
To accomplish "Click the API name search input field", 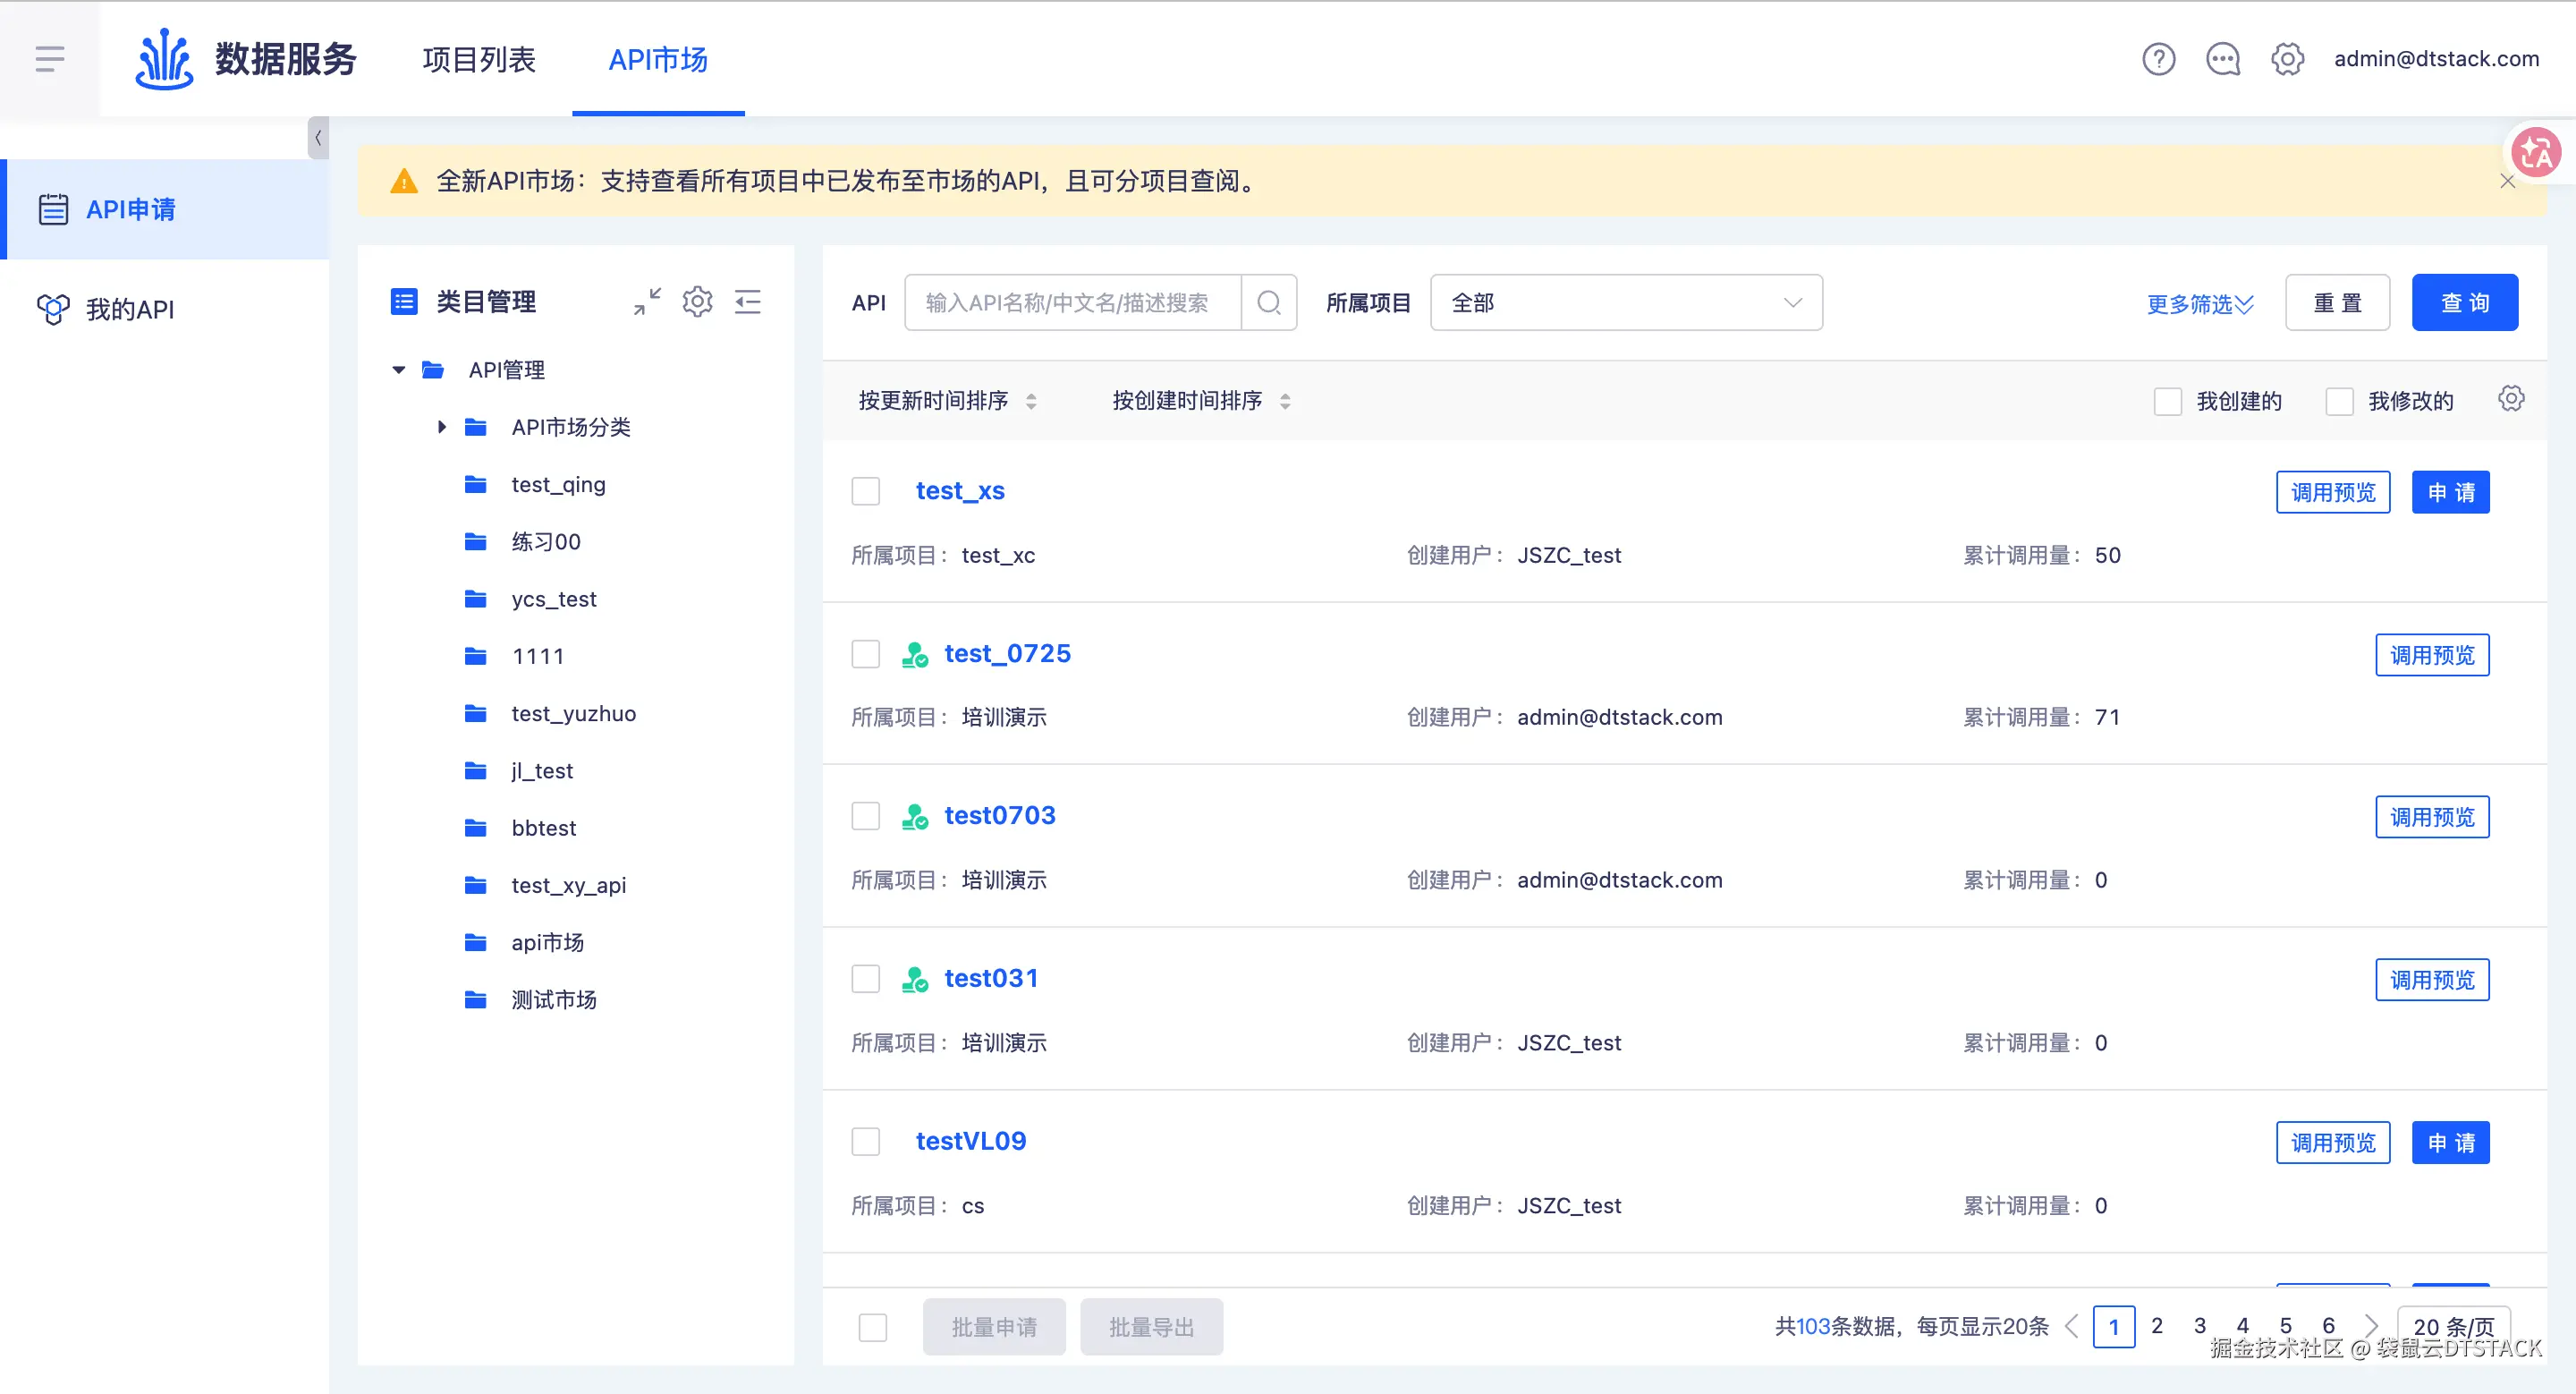I will (x=1072, y=302).
